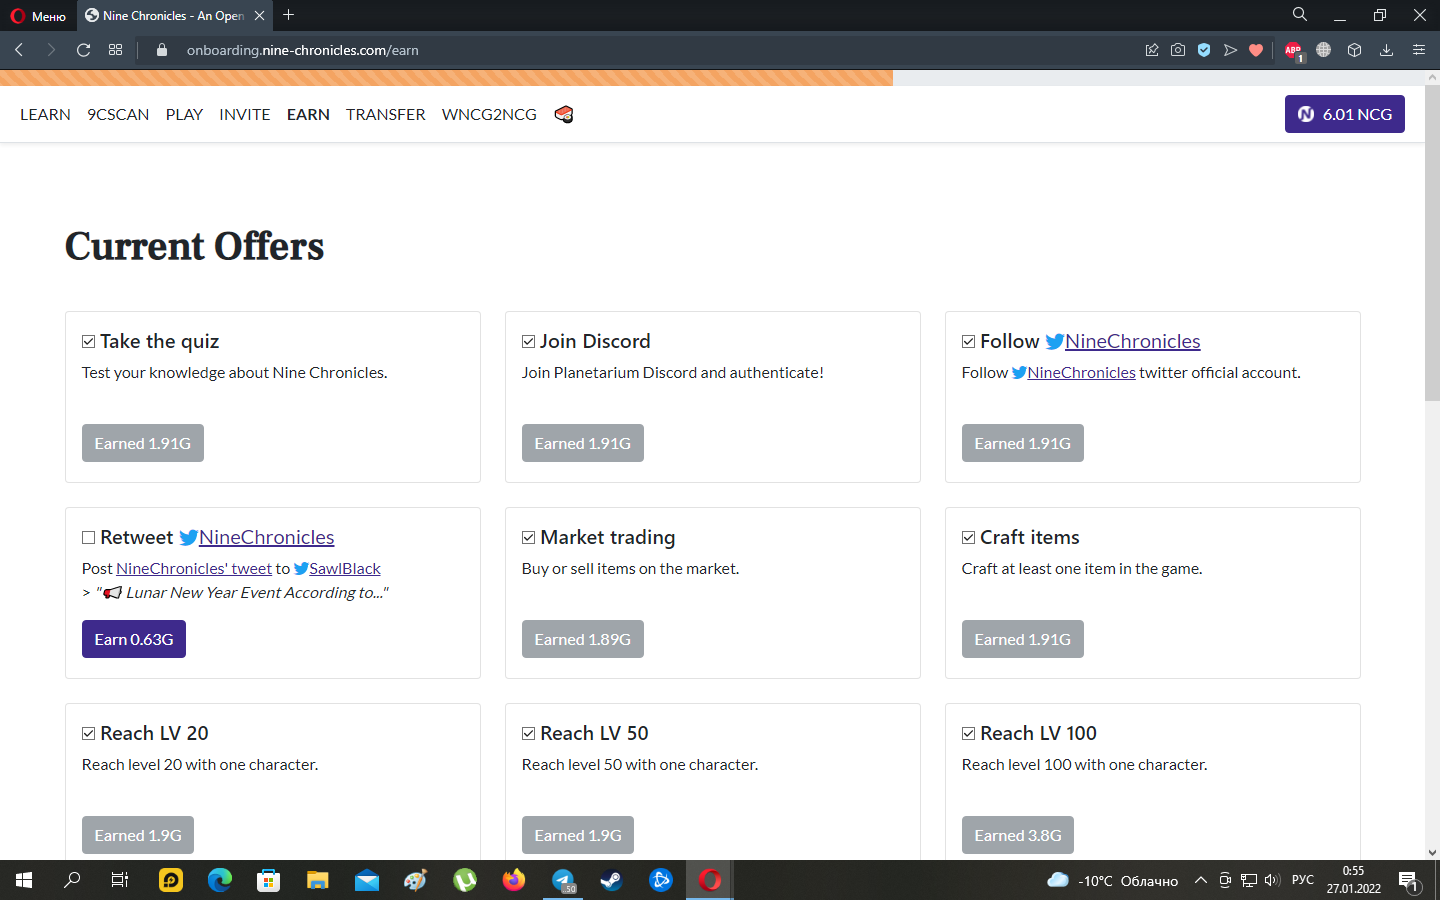Click Earned 3.8G under Reach LV 100
Screen dimensions: 1440x900
tap(1018, 835)
